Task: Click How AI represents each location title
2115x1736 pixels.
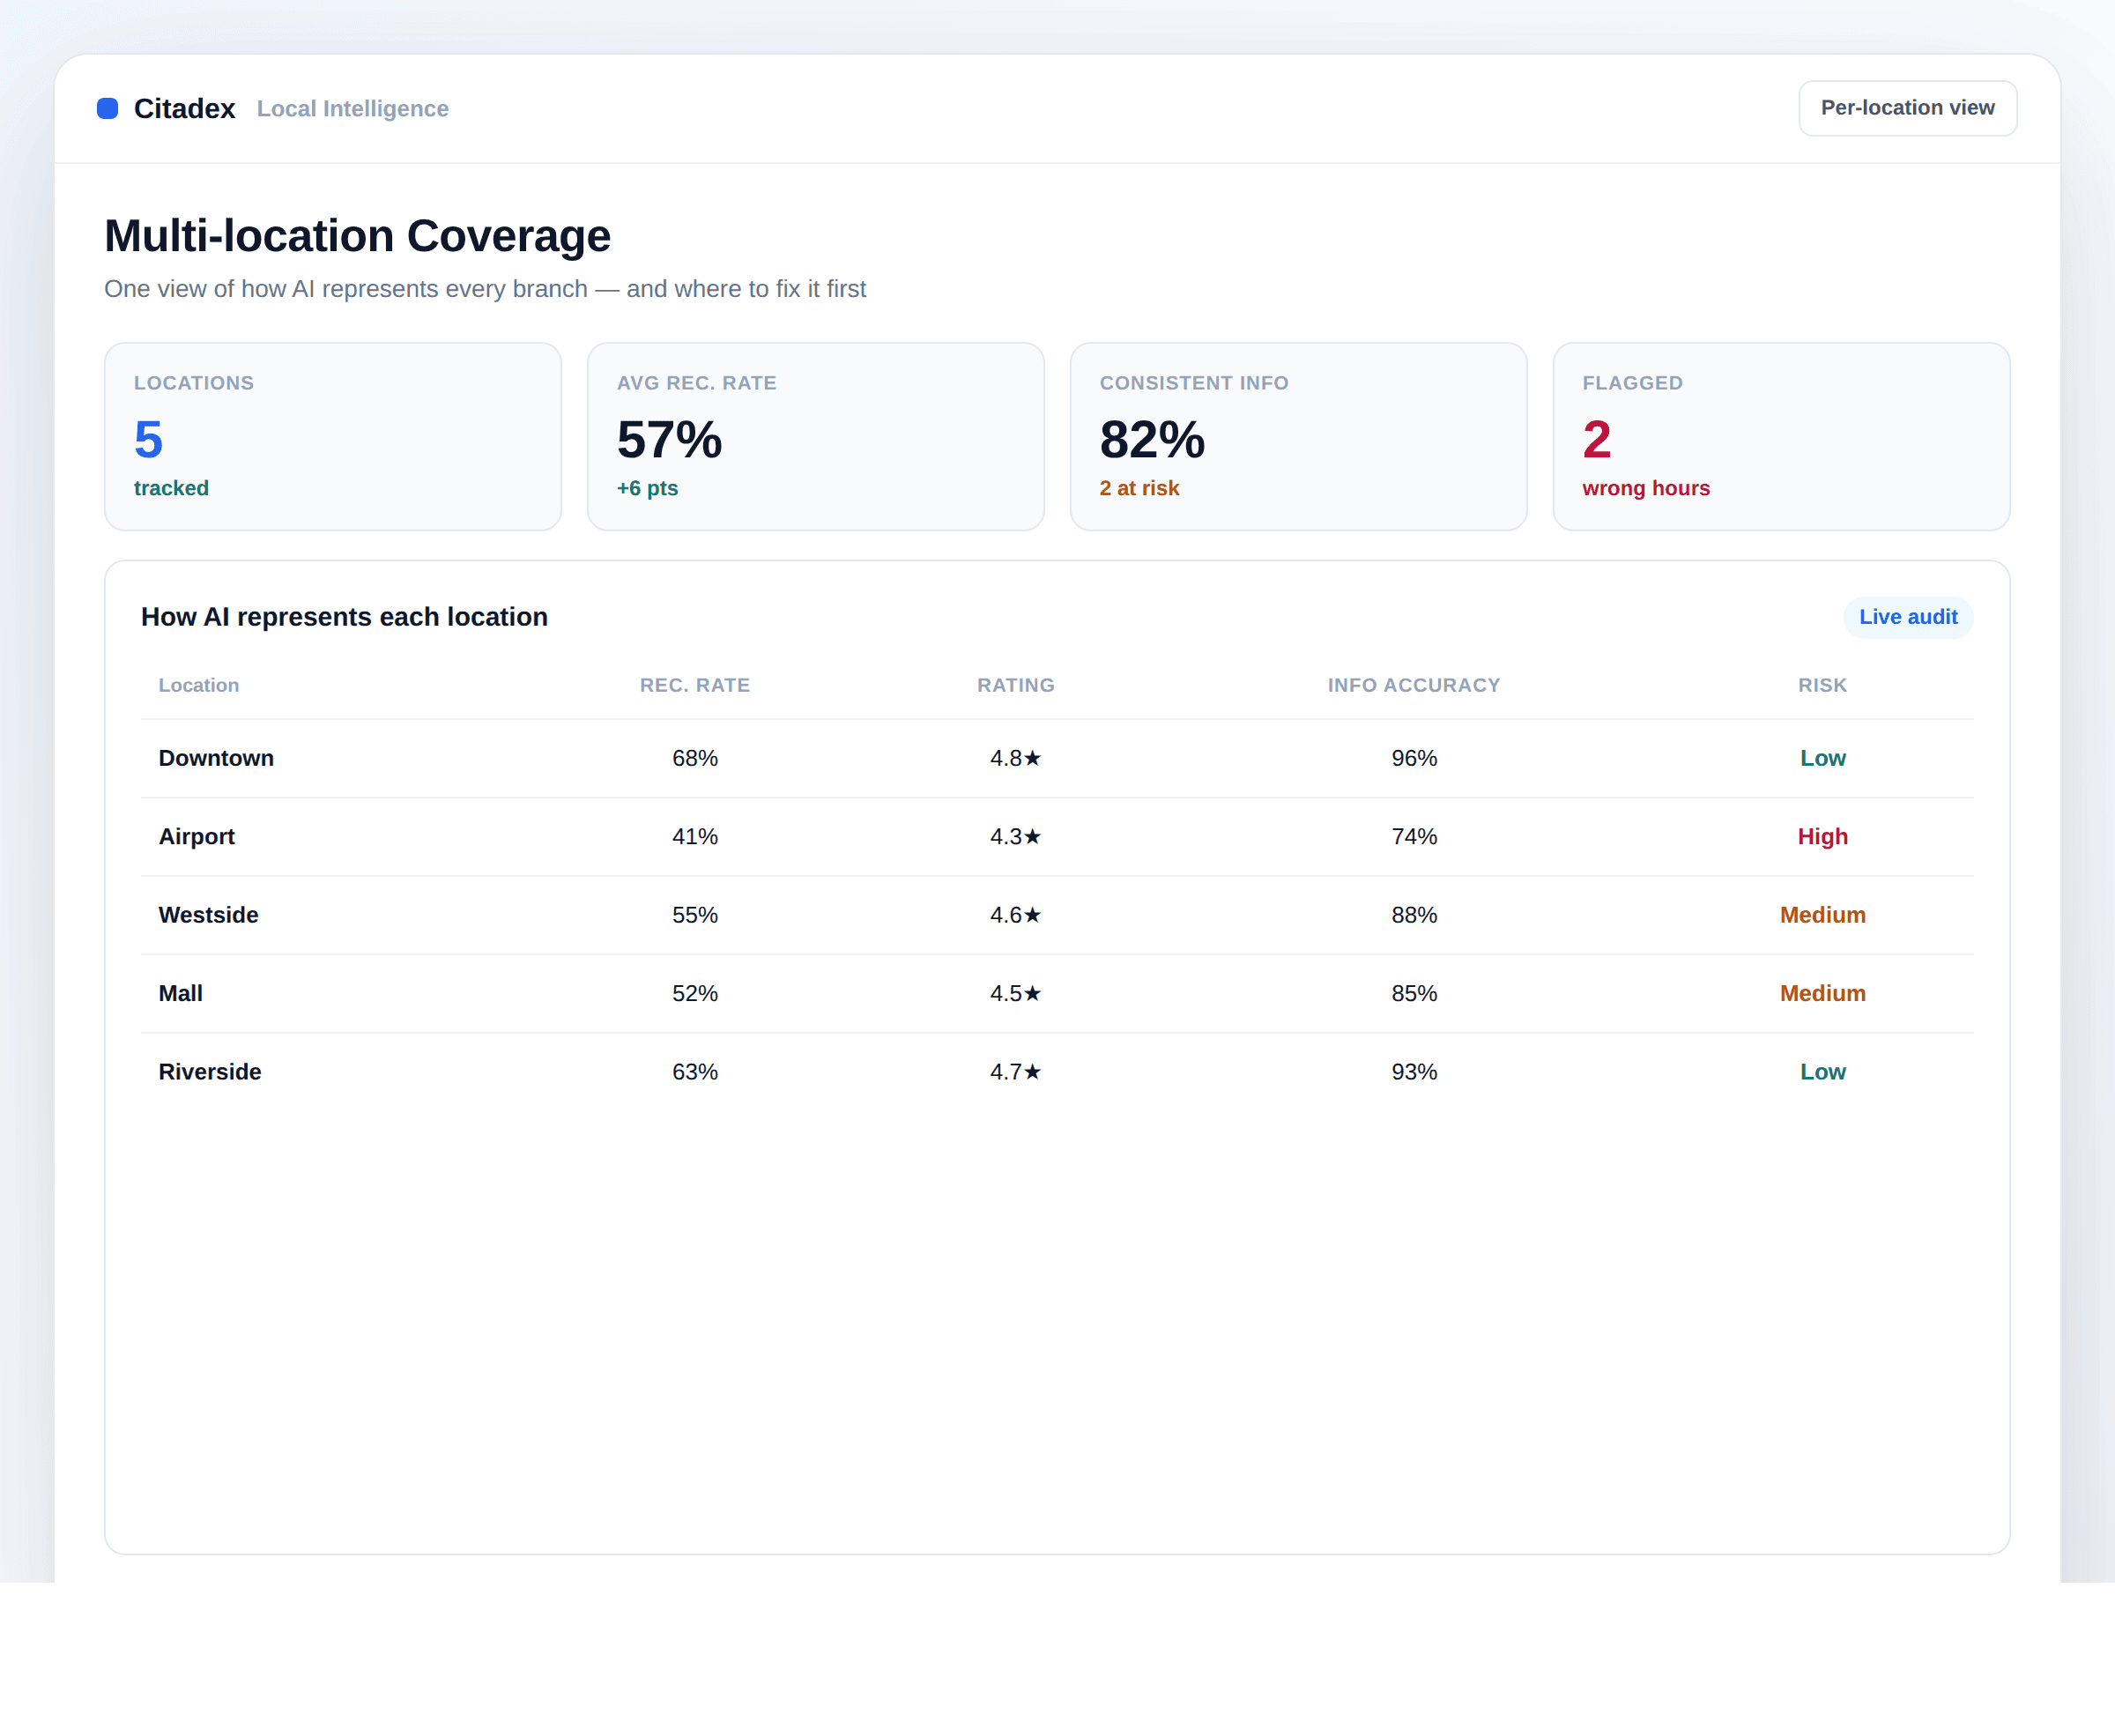Action: (344, 617)
